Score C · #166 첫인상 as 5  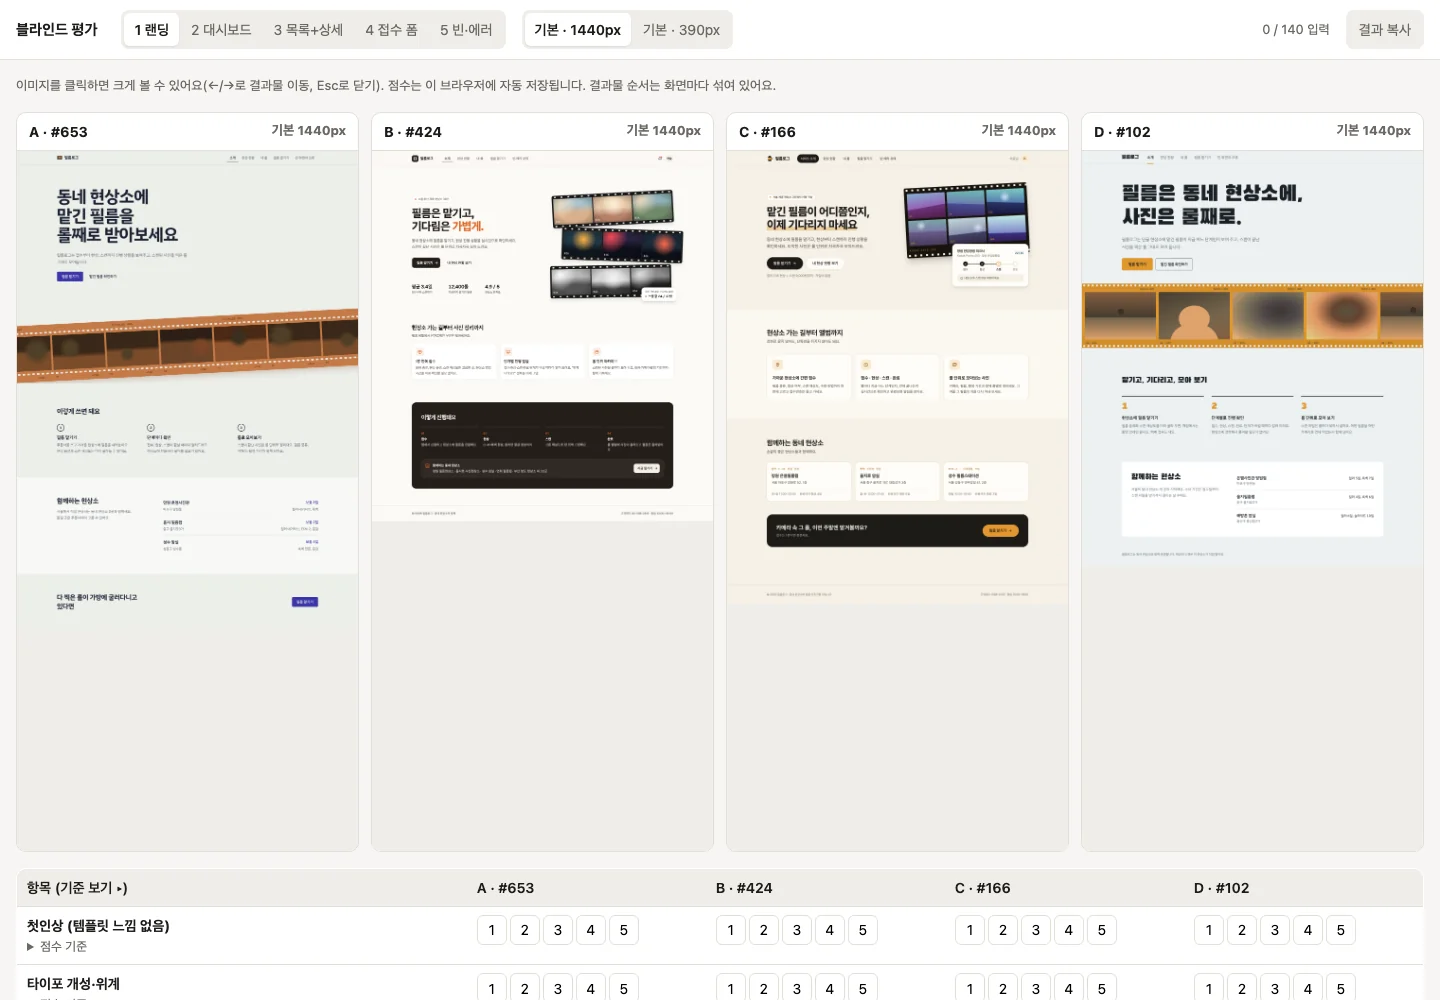coord(1102,930)
